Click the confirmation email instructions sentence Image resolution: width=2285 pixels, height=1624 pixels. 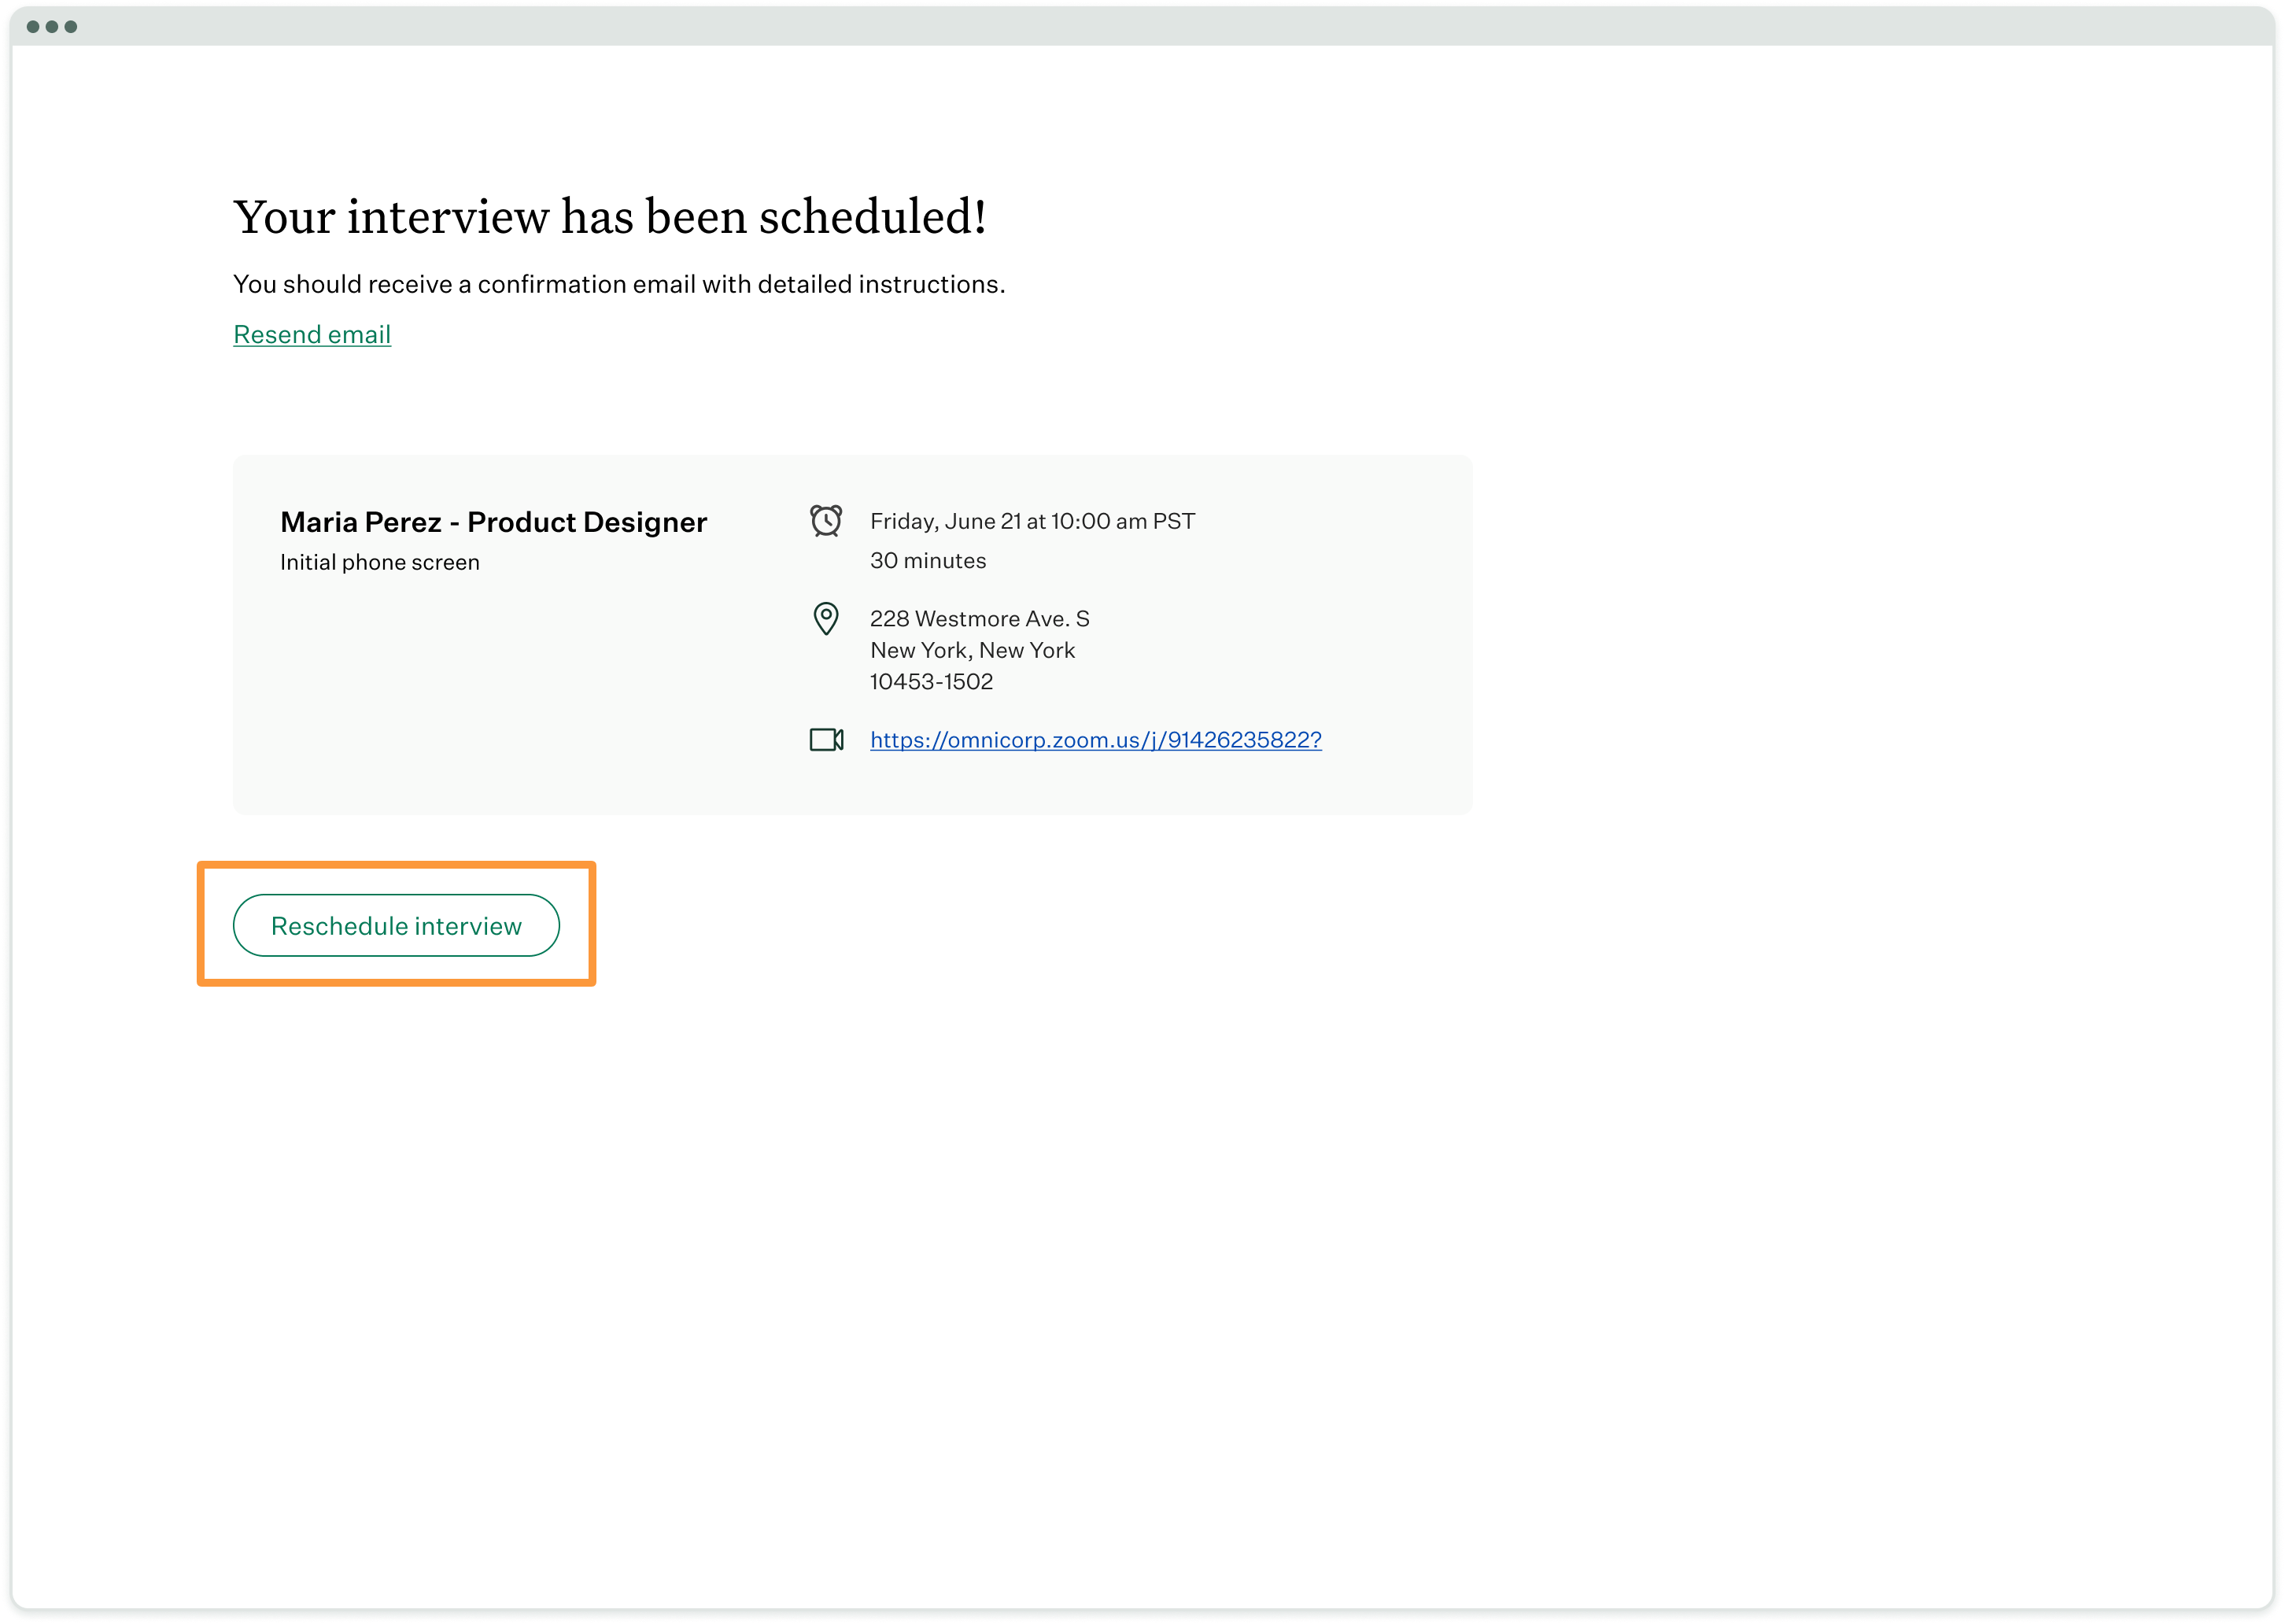[619, 285]
